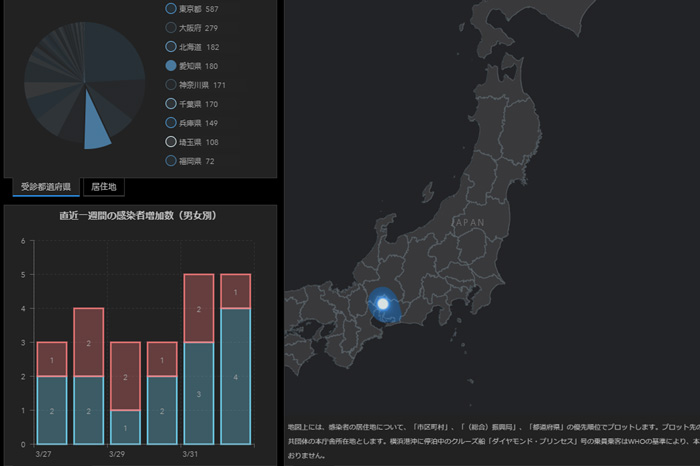Click the 北海道 legend circle icon
Viewport: 700px width, 466px height.
pos(170,46)
